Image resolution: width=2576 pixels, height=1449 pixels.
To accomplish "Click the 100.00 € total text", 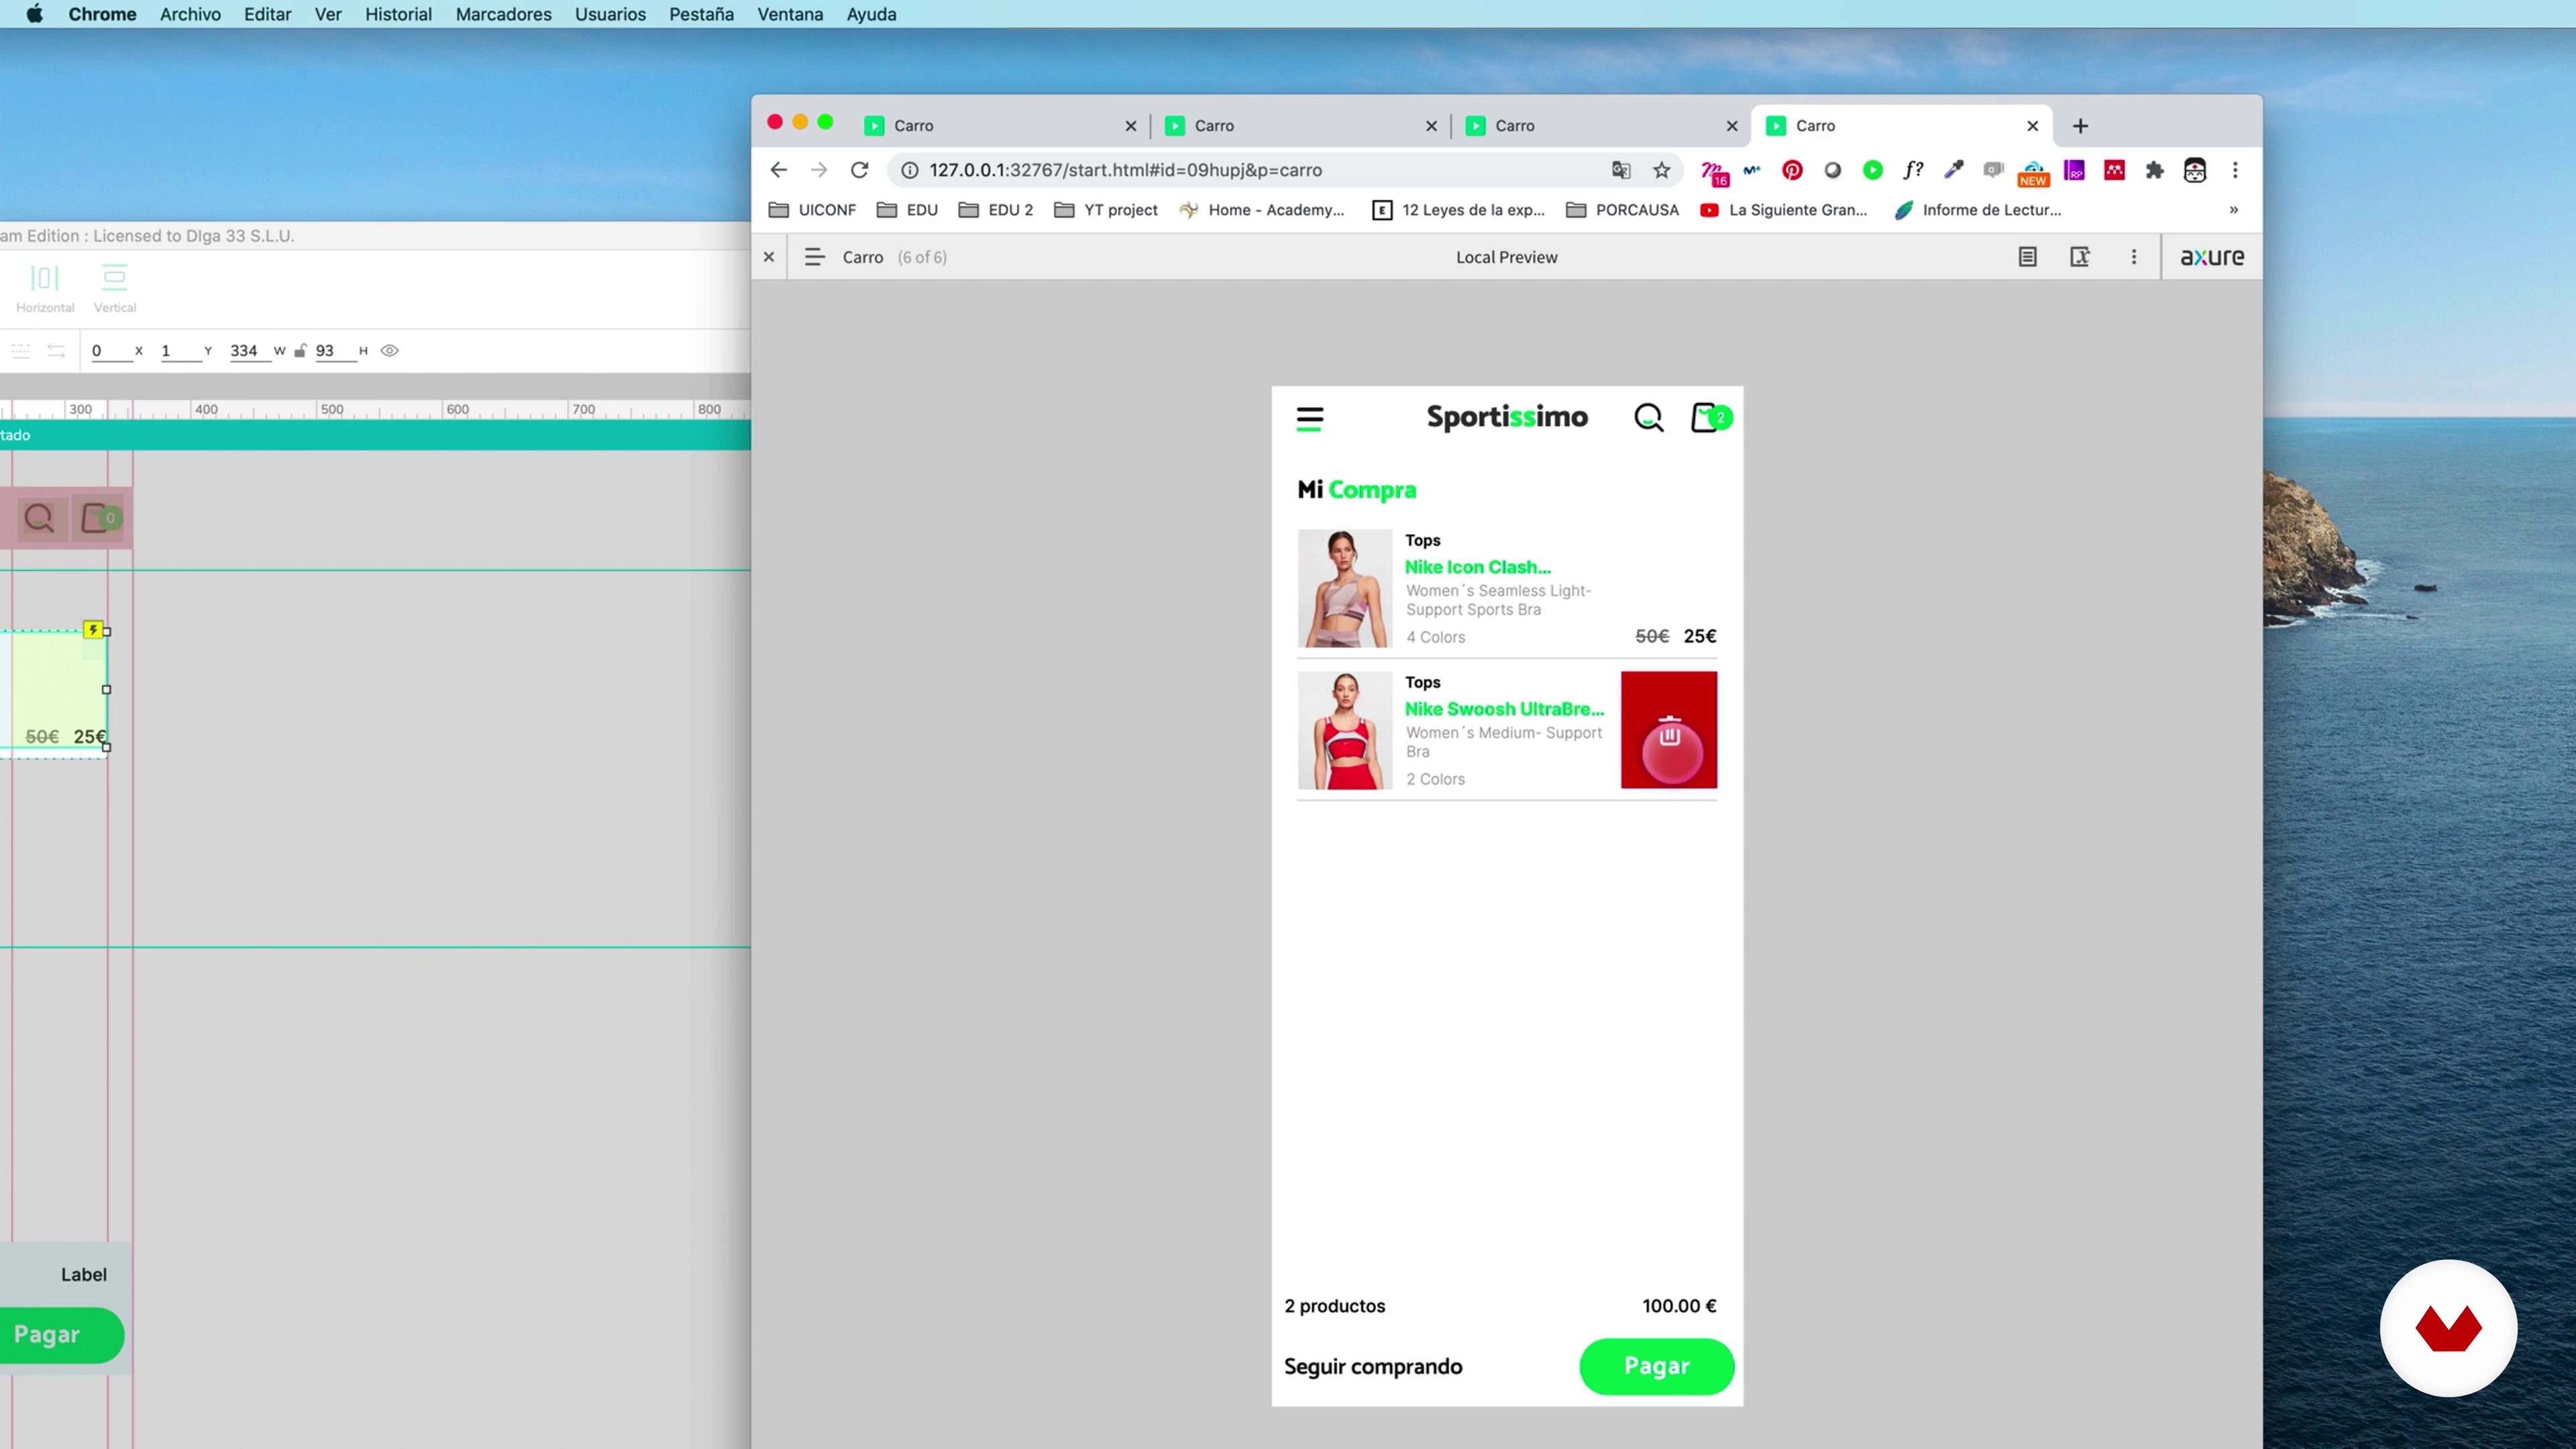I will (x=1679, y=1306).
